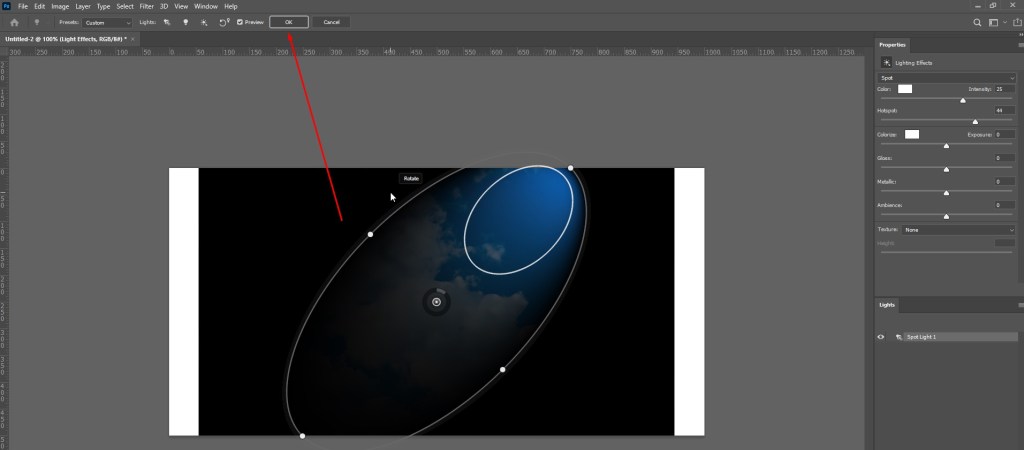
Task: Open the Image menu
Action: tap(60, 6)
